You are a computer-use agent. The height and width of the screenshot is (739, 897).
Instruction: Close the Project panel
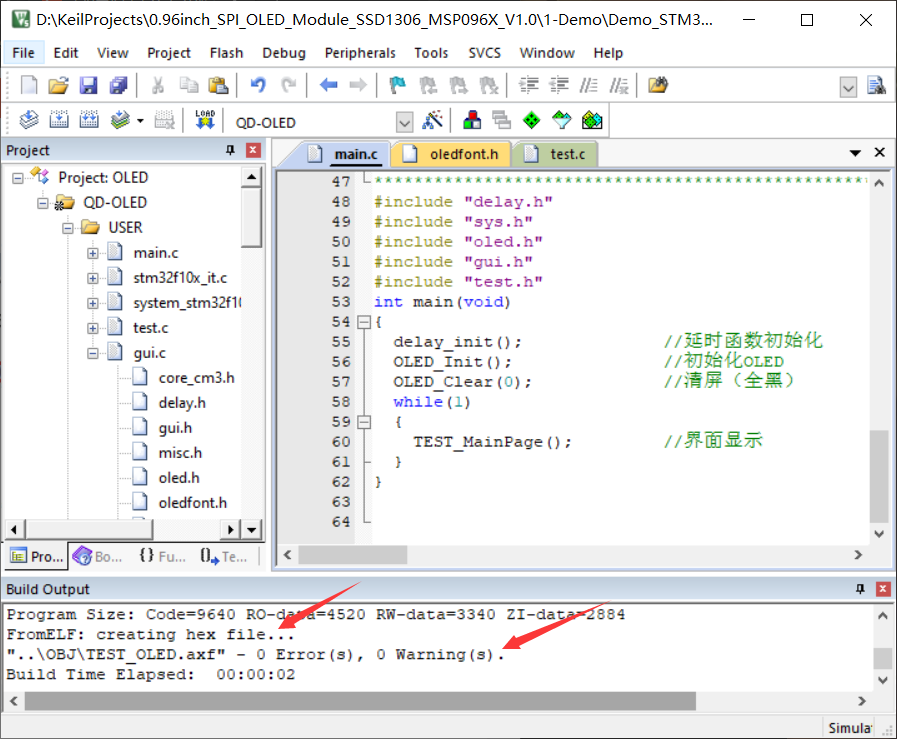(x=253, y=150)
